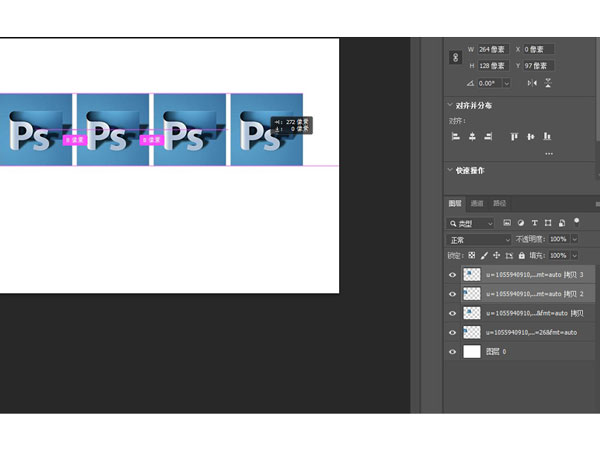Lock layer position

click(496, 255)
